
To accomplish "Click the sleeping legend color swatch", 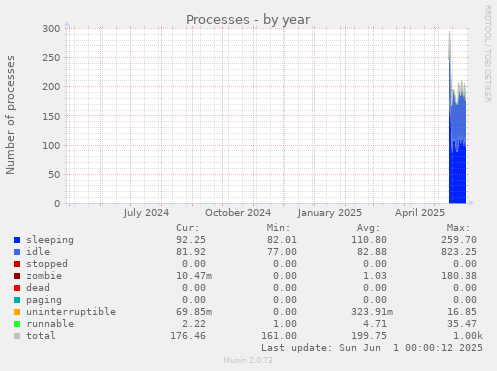I will 17,240.
